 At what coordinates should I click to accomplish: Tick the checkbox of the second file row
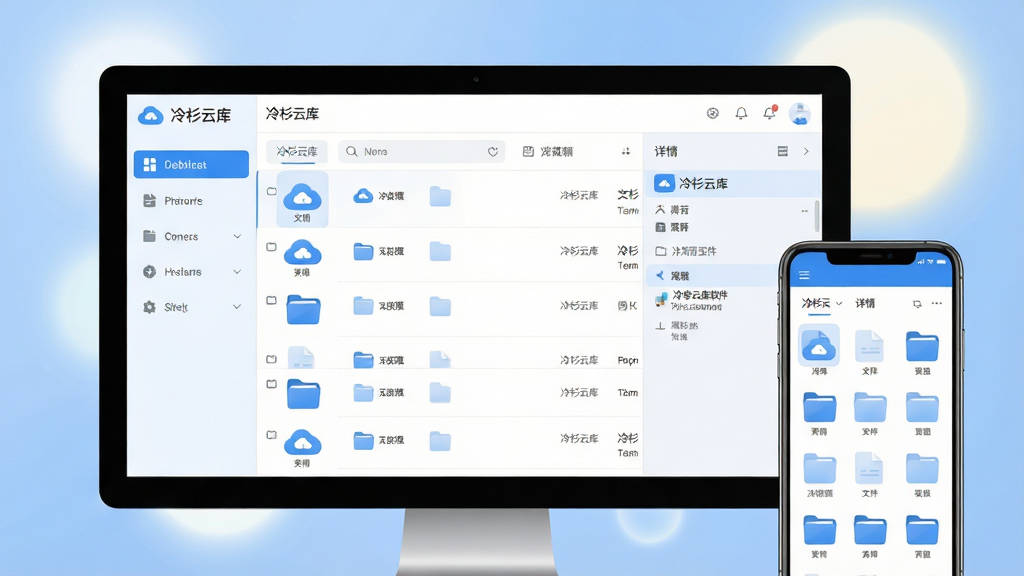pyautogui.click(x=272, y=247)
